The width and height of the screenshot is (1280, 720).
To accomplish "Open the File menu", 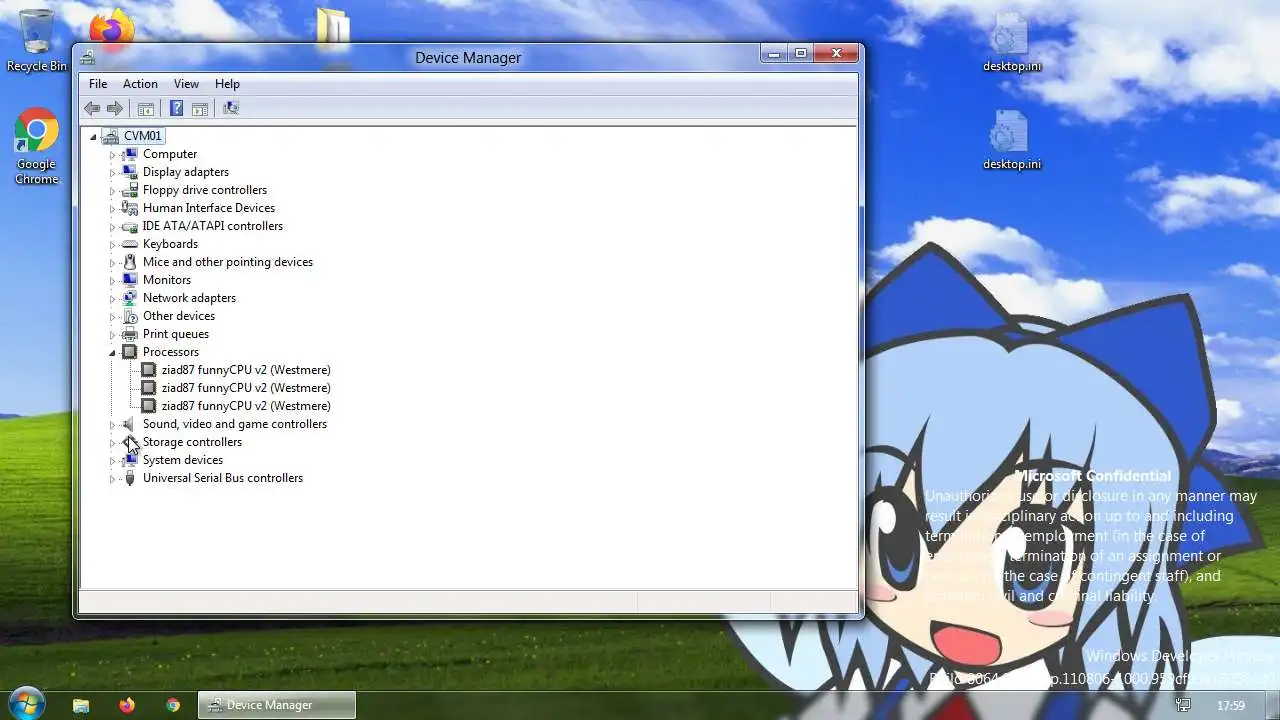I will click(97, 84).
